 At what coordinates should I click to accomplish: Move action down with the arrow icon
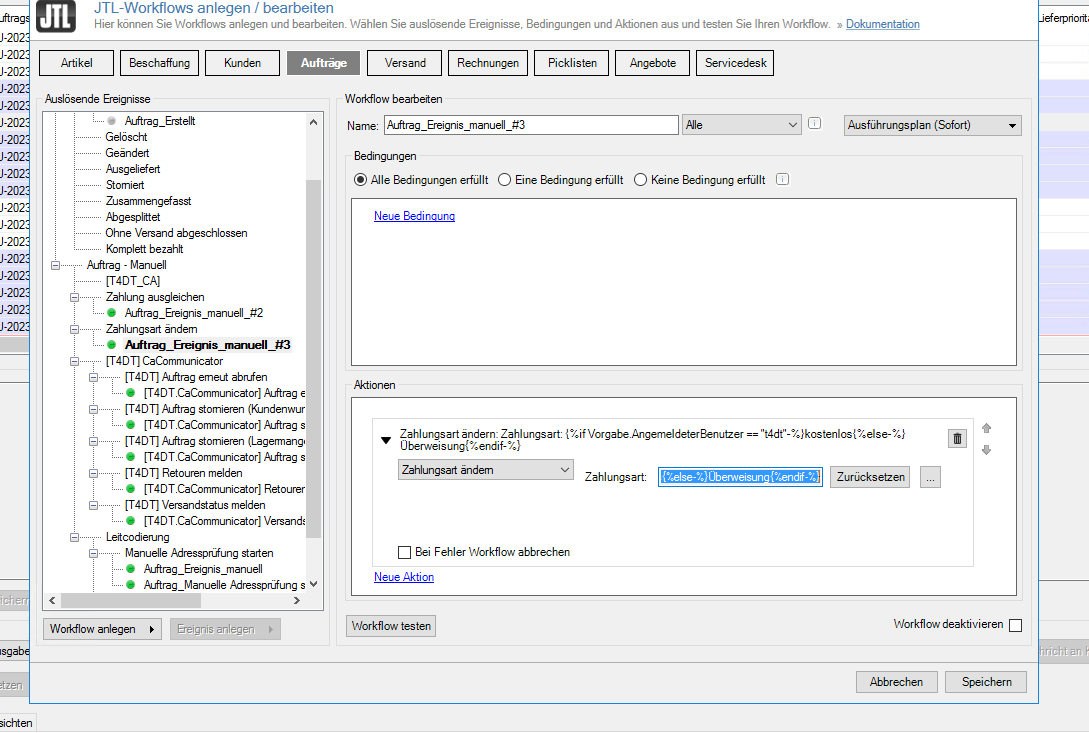click(x=986, y=450)
